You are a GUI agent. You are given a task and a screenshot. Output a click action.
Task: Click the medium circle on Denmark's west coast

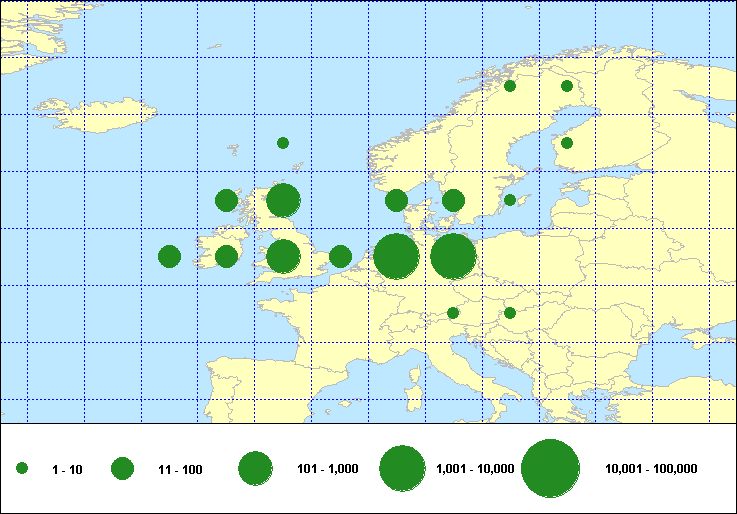coord(396,200)
